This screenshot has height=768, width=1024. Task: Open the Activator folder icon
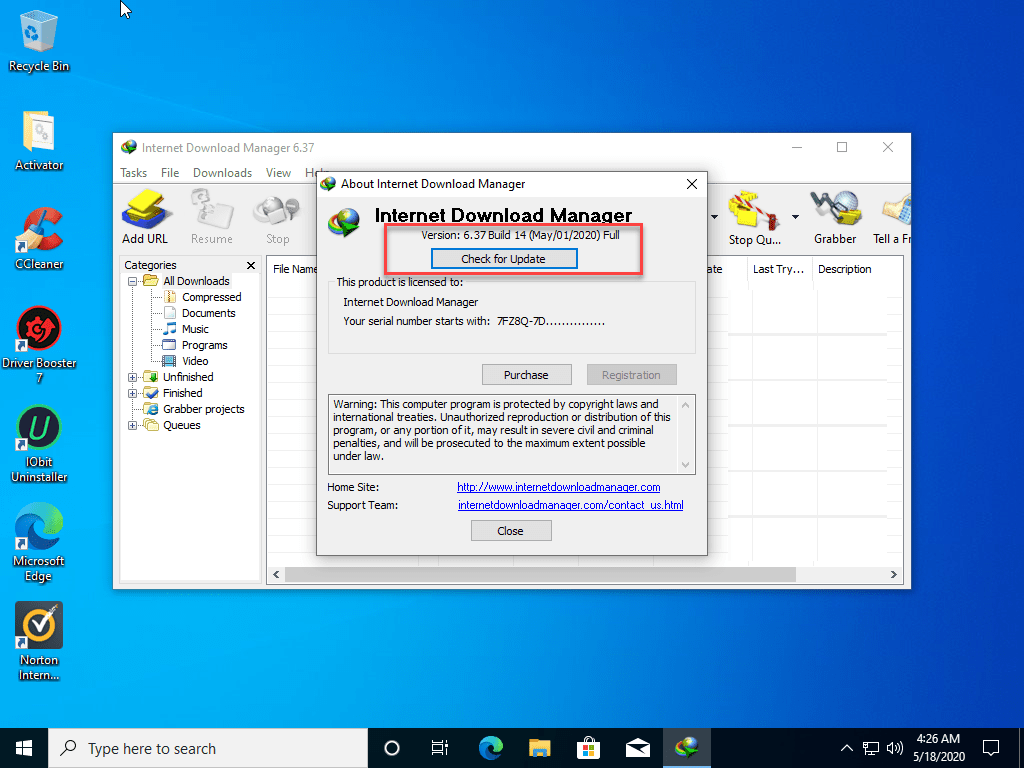(39, 141)
